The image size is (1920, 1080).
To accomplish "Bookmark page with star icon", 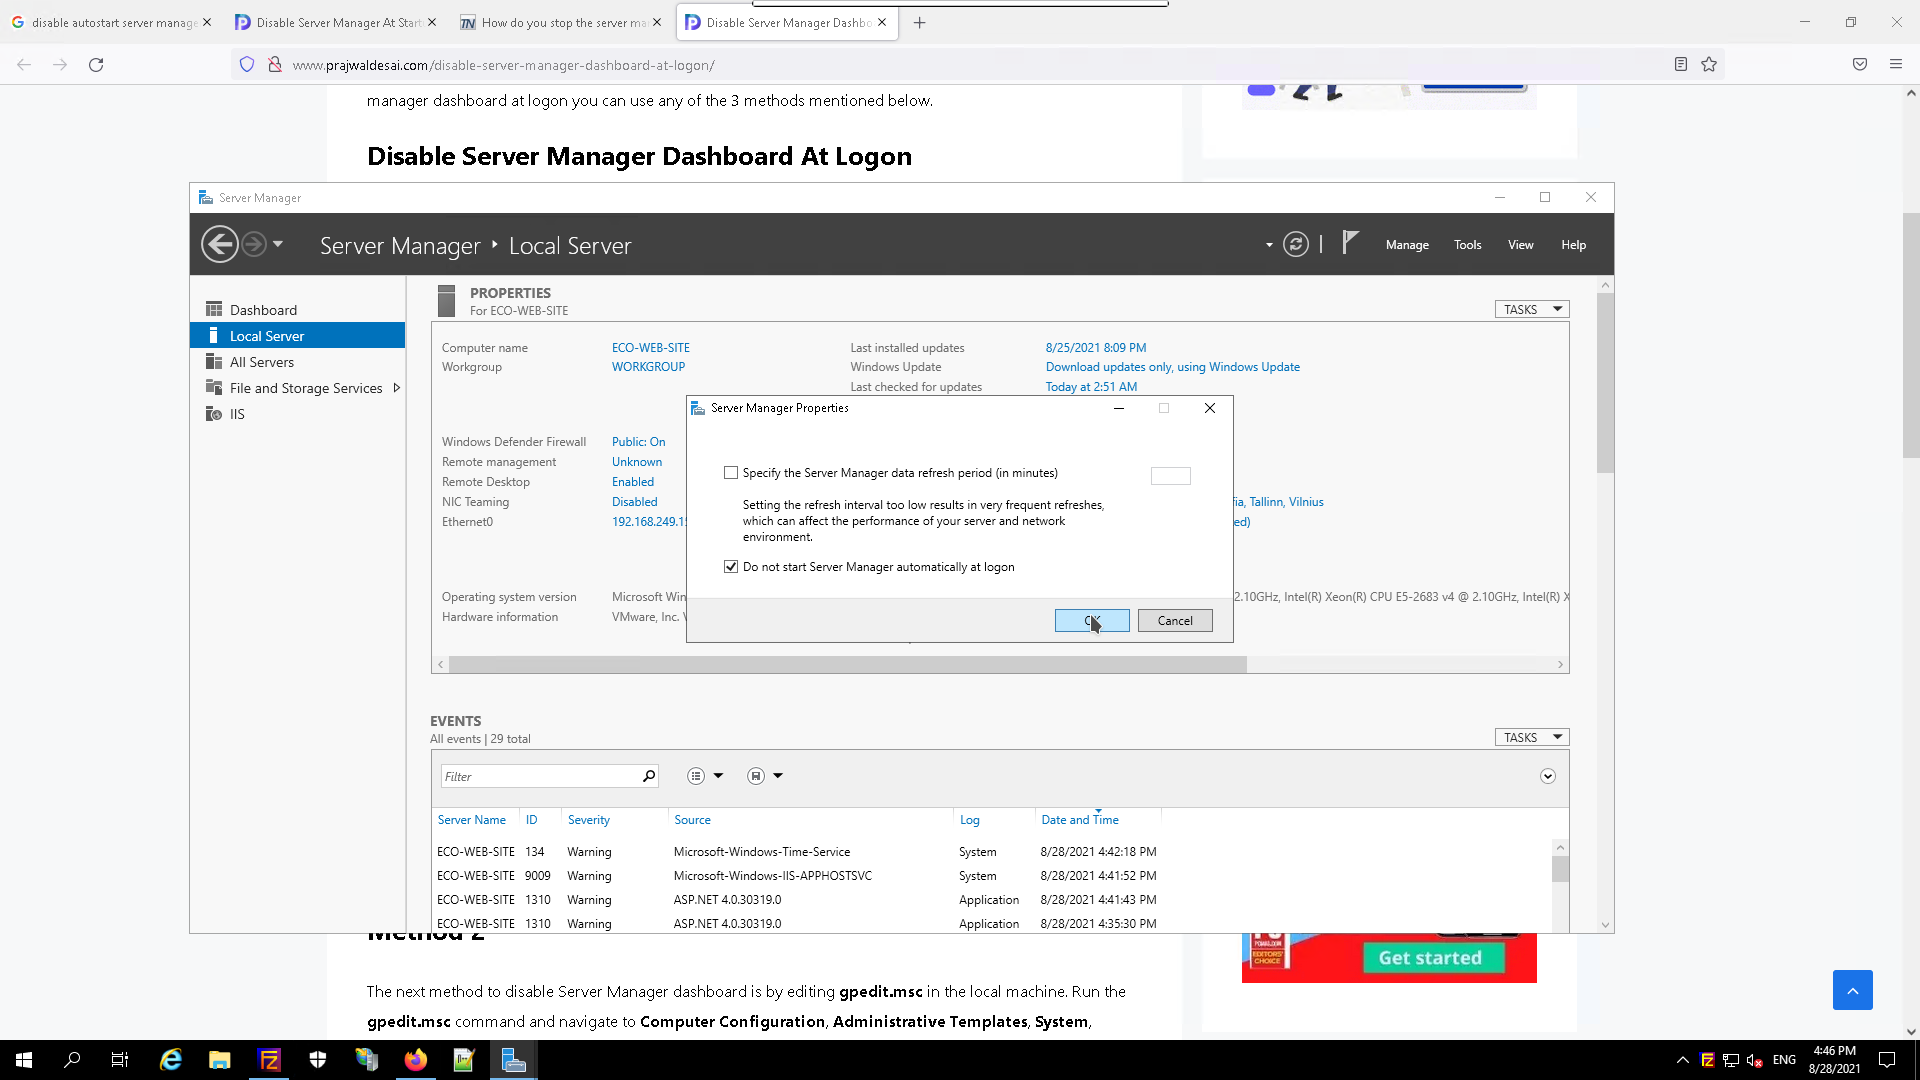I will pos(1709,65).
